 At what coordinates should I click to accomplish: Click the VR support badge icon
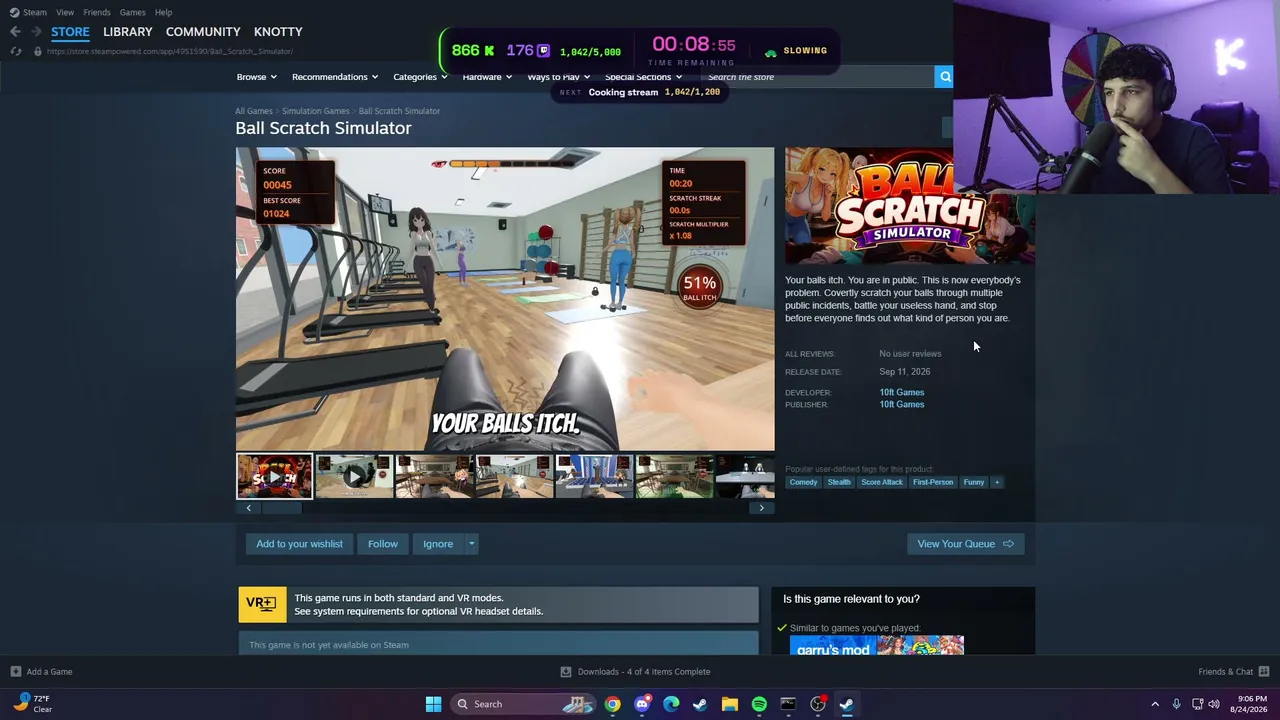[x=262, y=604]
